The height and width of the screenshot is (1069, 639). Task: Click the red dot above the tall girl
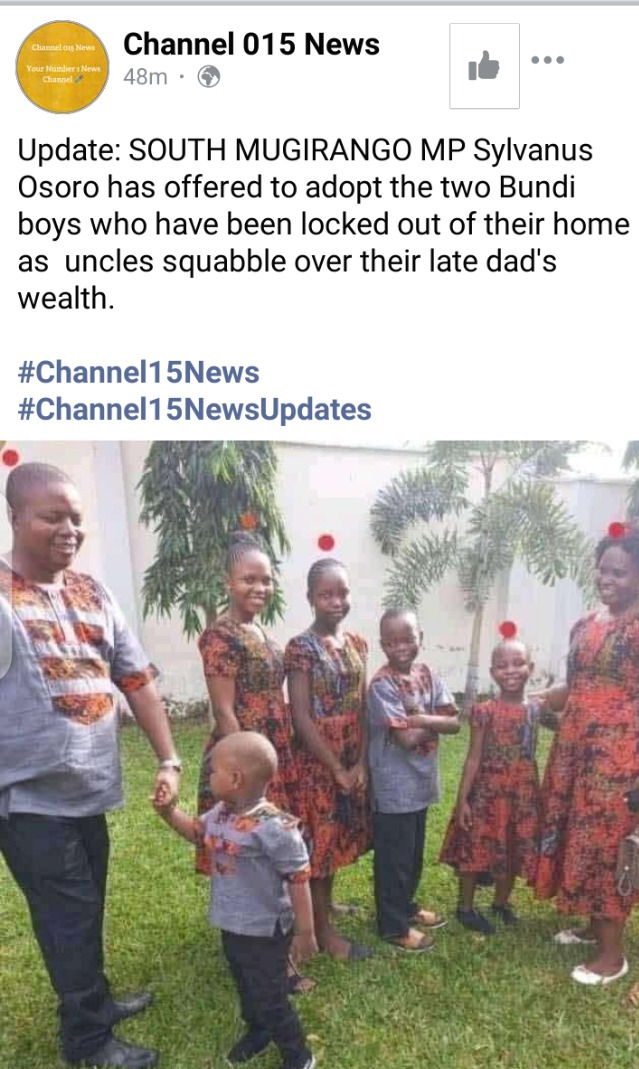click(x=326, y=543)
